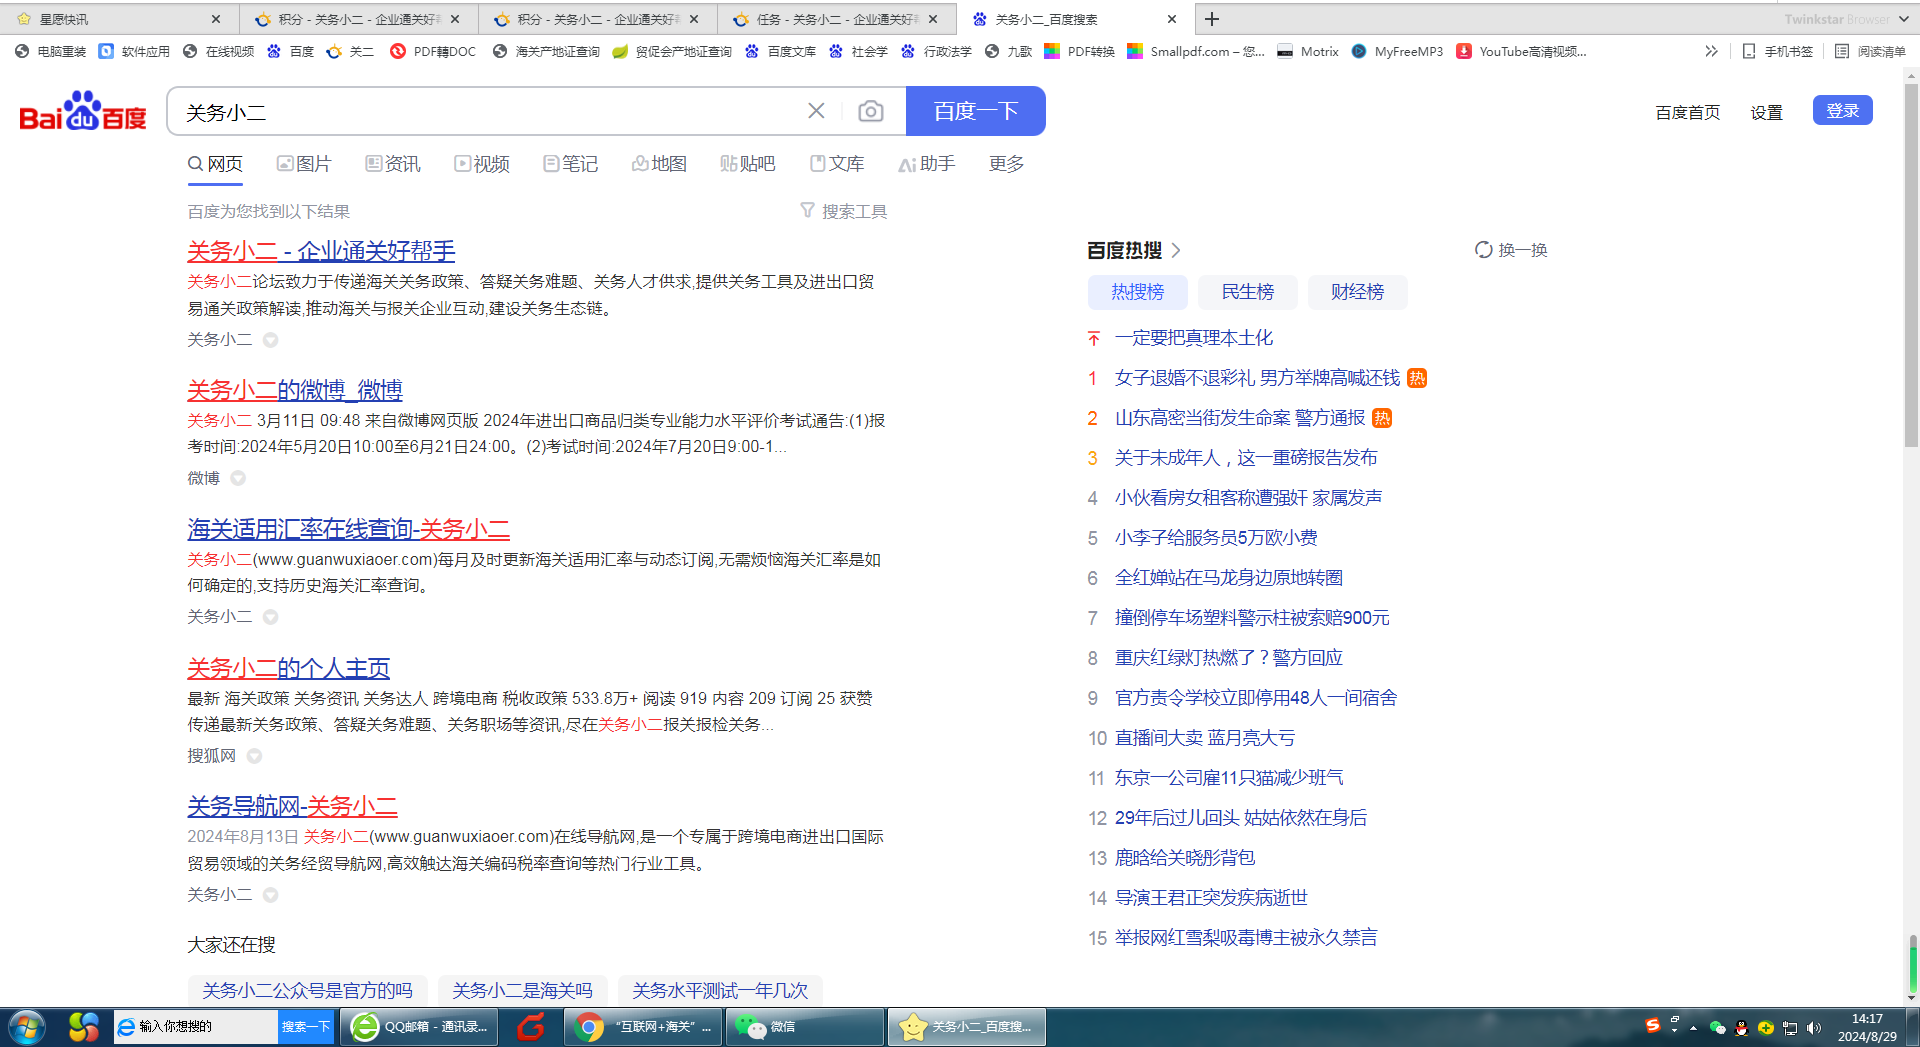Open bookmark PDF转DOC
The width and height of the screenshot is (1920, 1047).
pos(433,51)
